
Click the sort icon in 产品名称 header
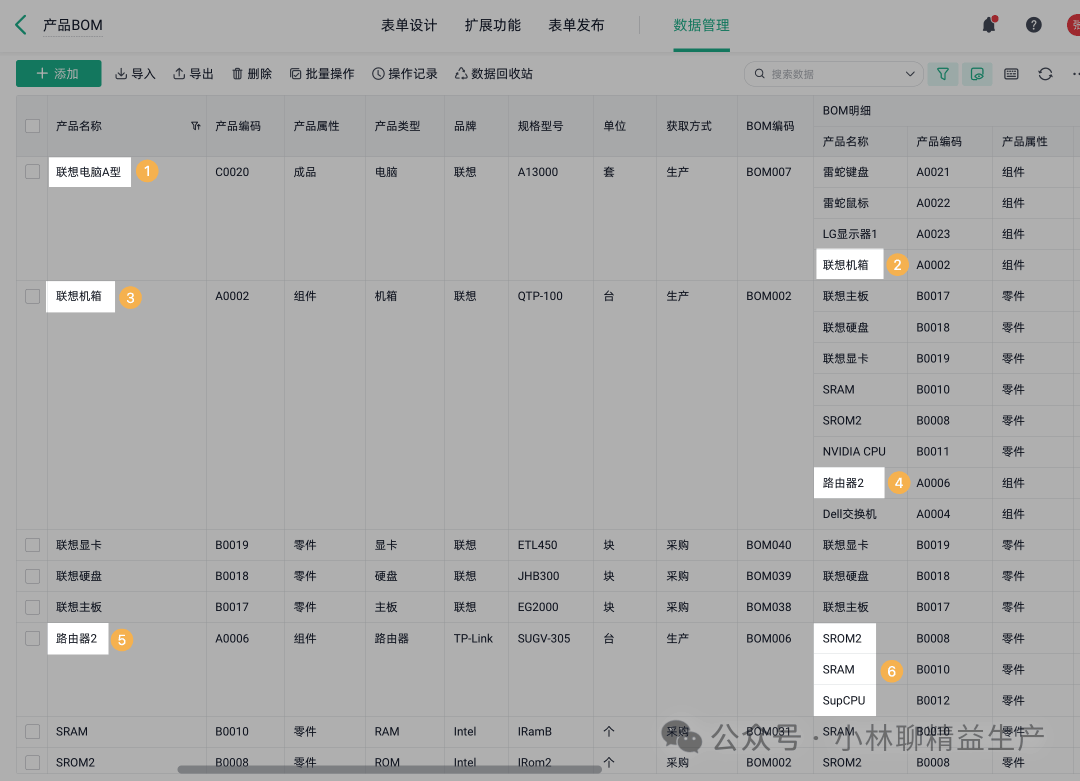coord(196,126)
